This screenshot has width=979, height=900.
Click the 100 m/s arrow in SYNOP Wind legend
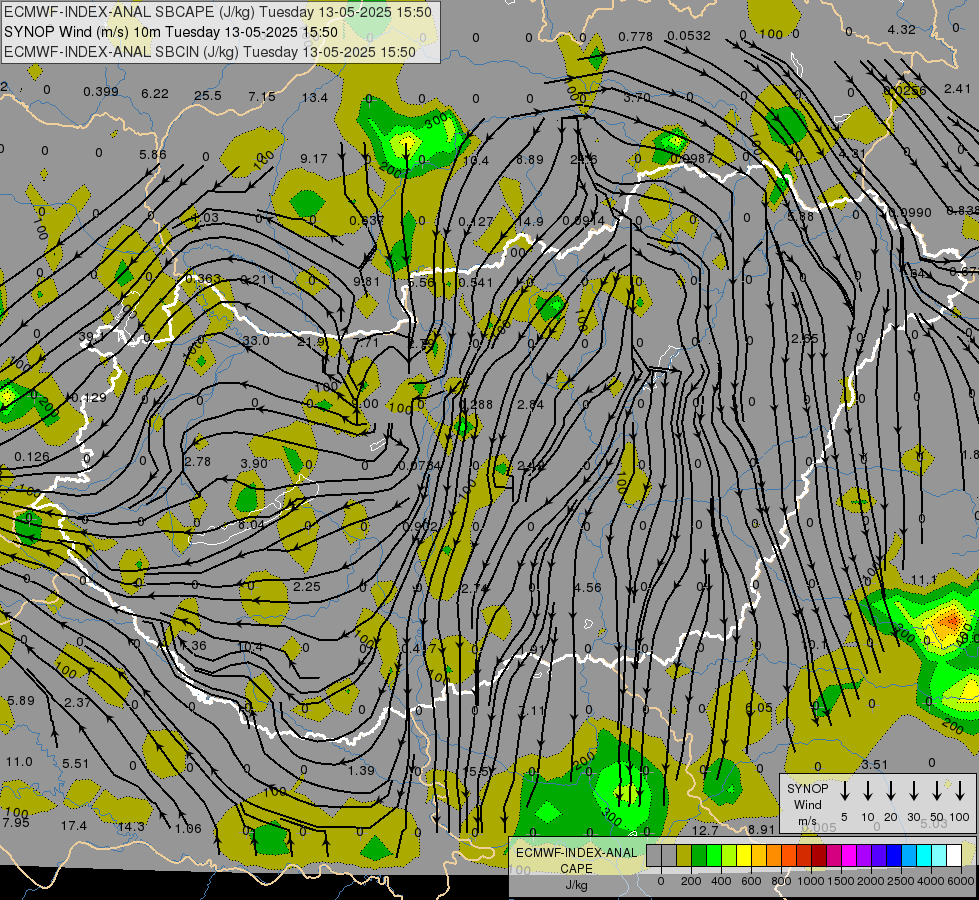pyautogui.click(x=960, y=791)
